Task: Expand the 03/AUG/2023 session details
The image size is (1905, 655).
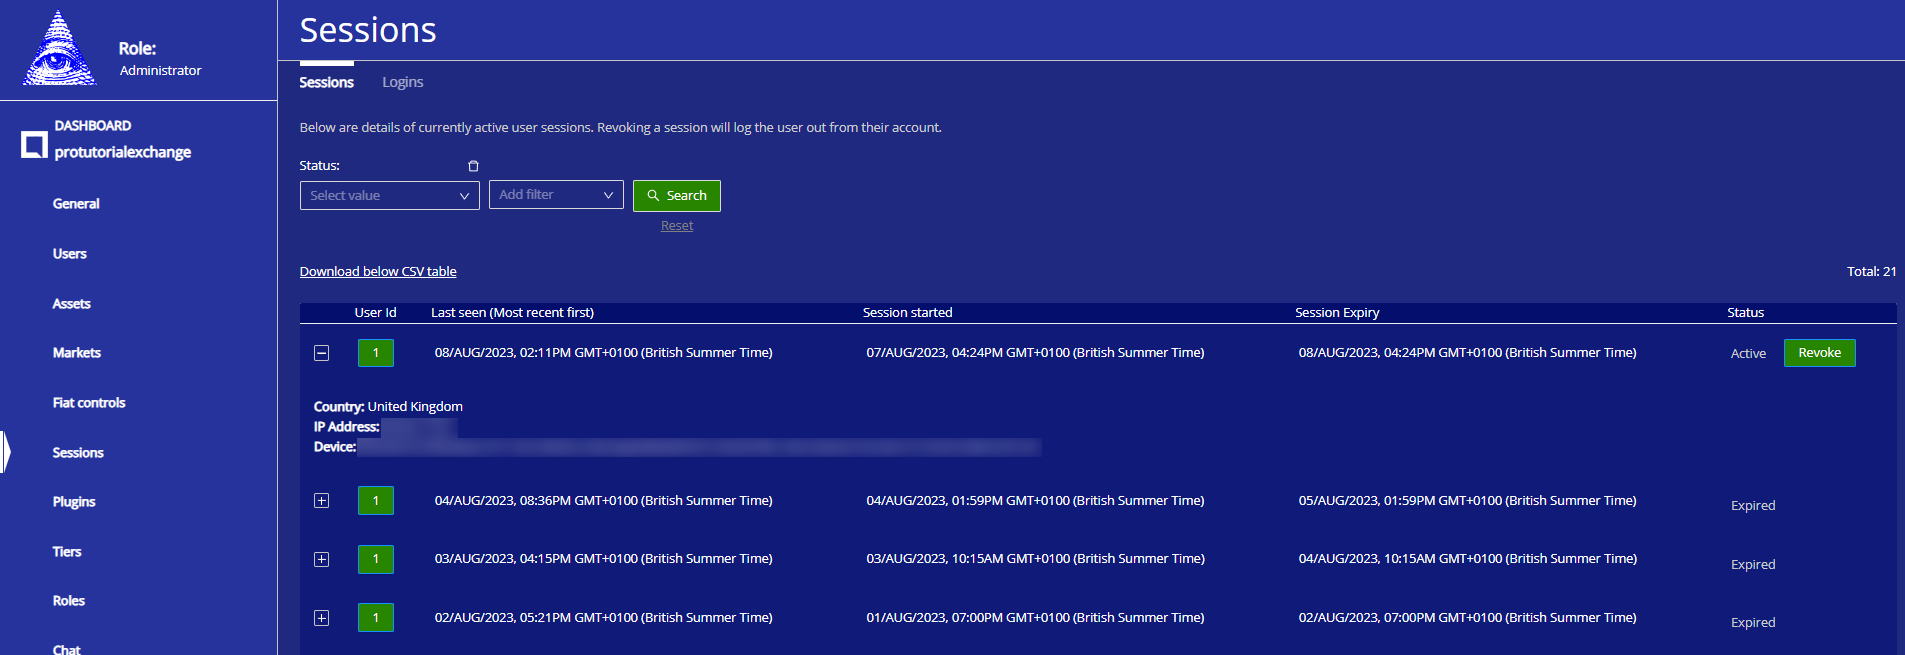Action: [322, 559]
